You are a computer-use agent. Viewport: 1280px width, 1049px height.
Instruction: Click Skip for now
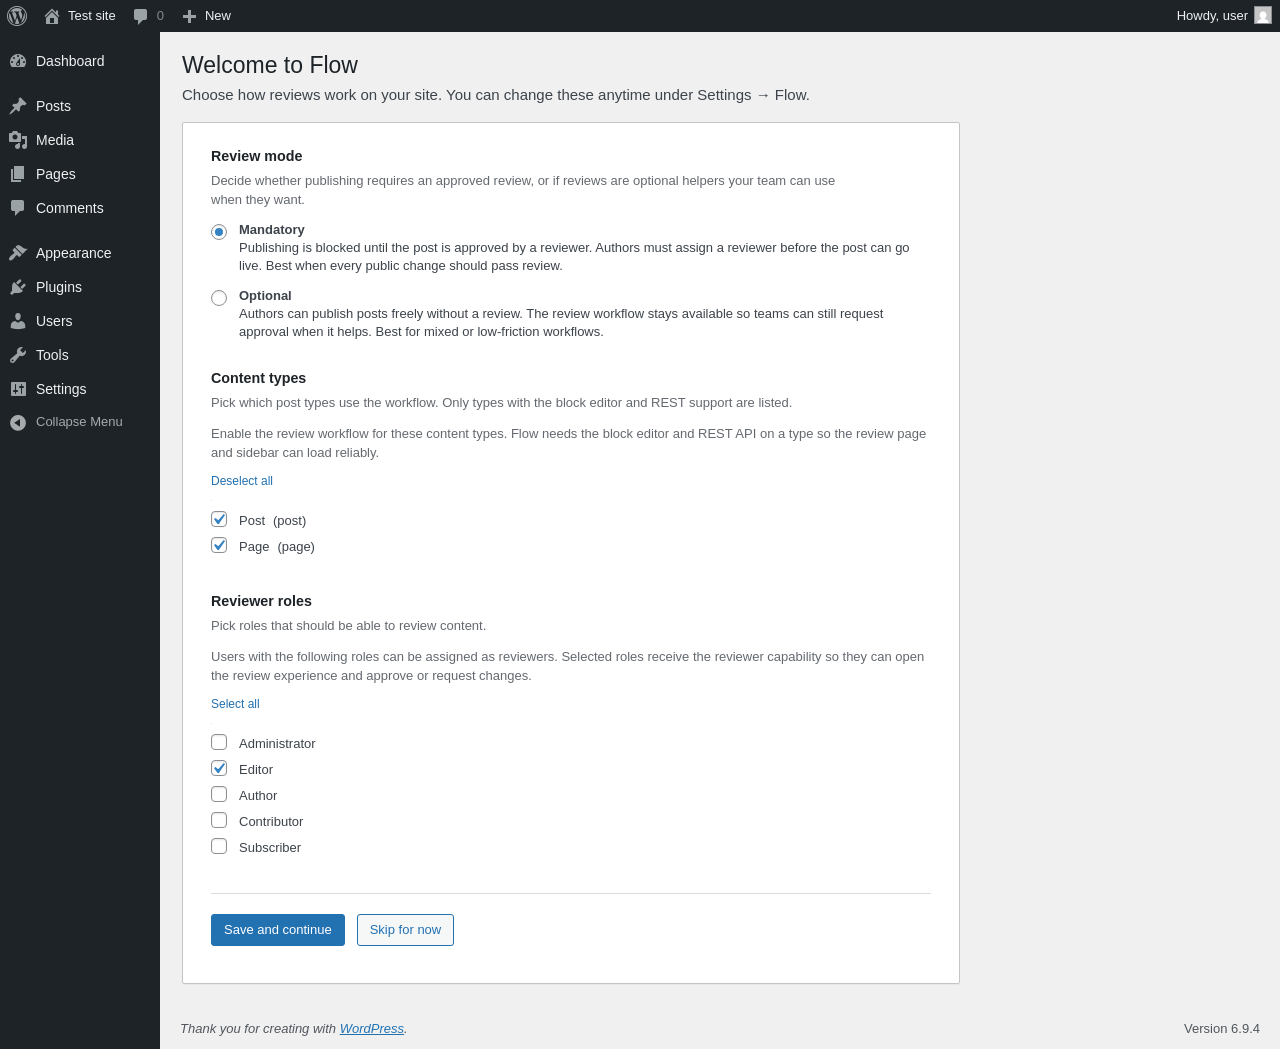point(405,930)
